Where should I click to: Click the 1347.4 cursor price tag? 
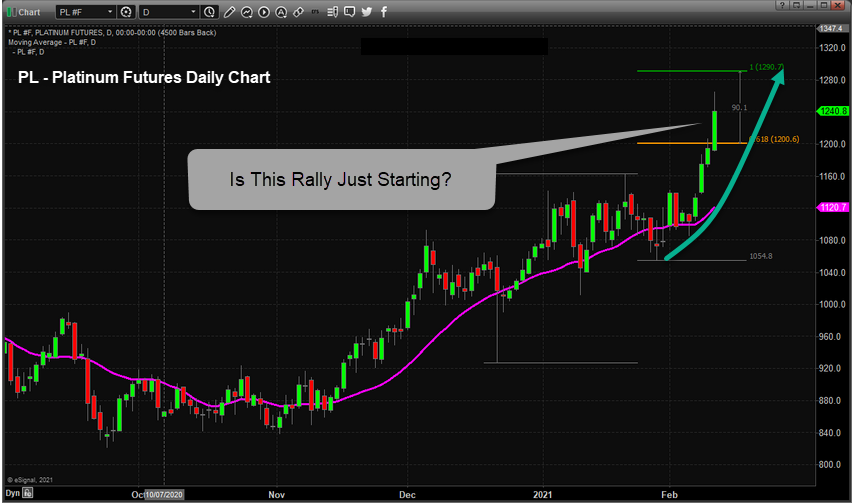831,28
